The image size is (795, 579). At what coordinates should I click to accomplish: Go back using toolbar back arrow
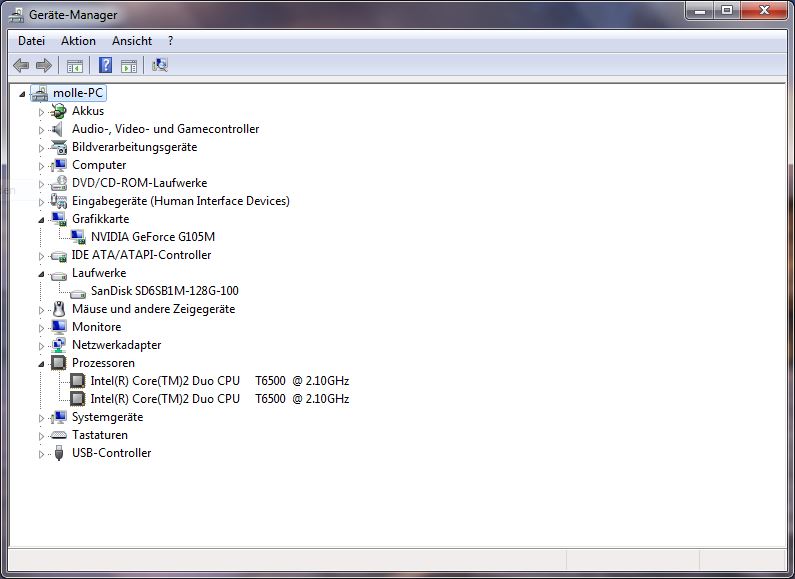point(21,65)
